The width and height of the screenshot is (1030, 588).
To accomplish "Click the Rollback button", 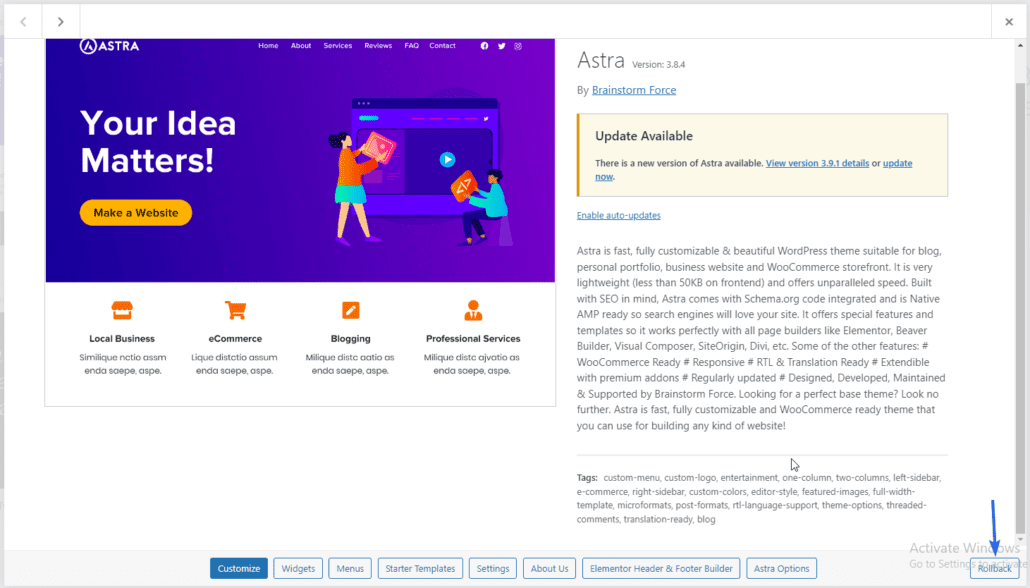I will point(995,568).
